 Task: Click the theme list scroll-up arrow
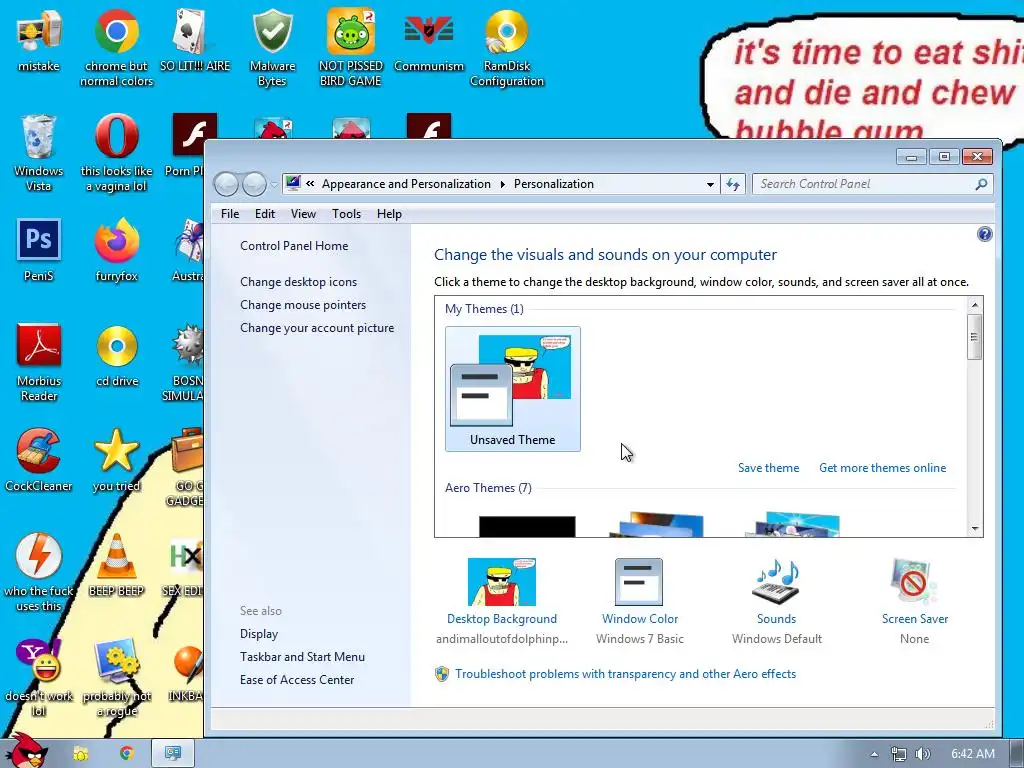coord(974,304)
